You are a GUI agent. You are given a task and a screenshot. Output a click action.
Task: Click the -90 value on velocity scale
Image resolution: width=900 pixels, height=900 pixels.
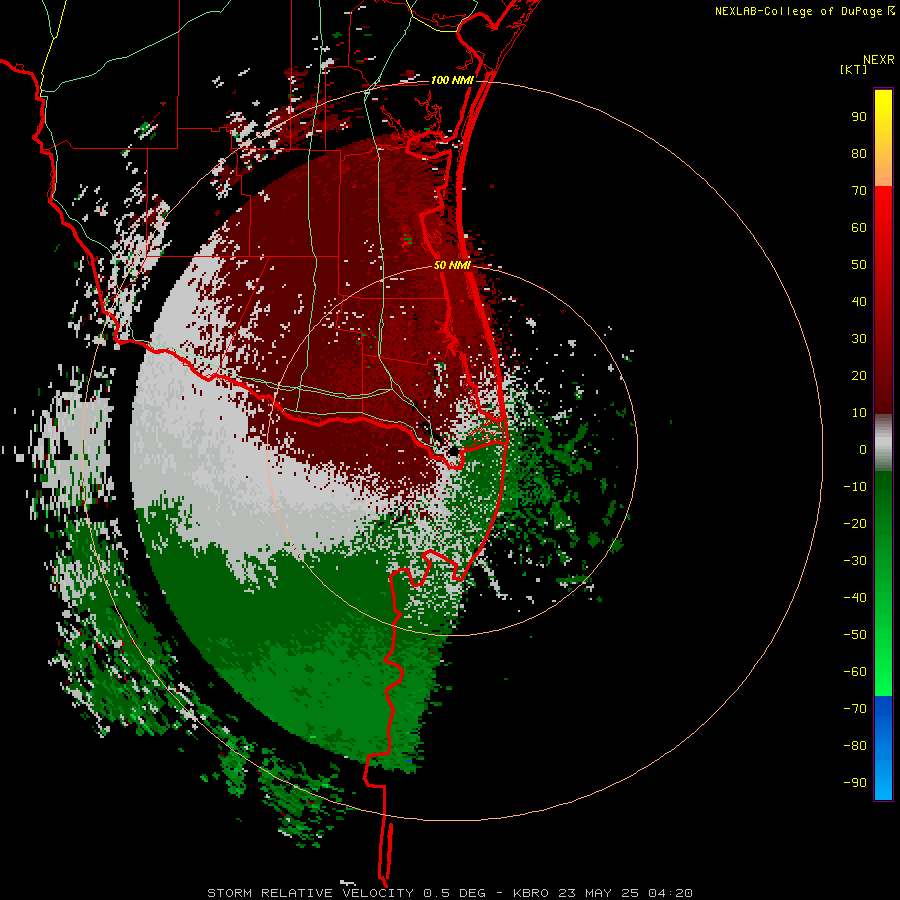pos(855,783)
